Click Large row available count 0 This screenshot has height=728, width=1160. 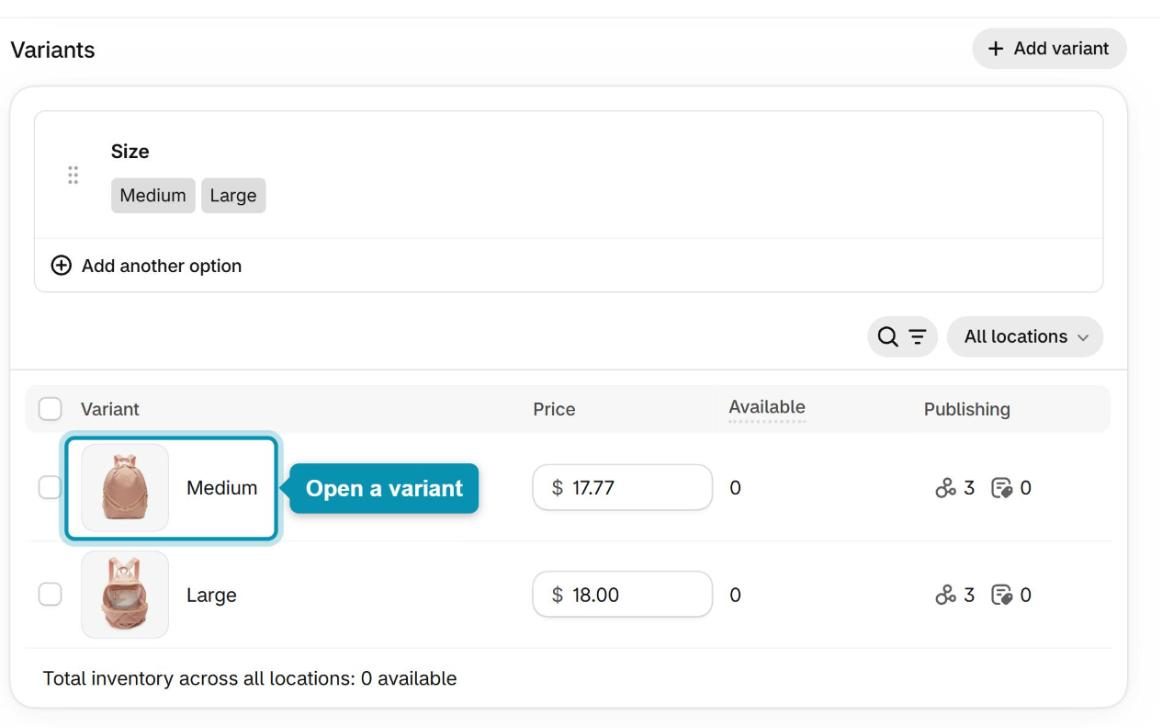point(735,595)
